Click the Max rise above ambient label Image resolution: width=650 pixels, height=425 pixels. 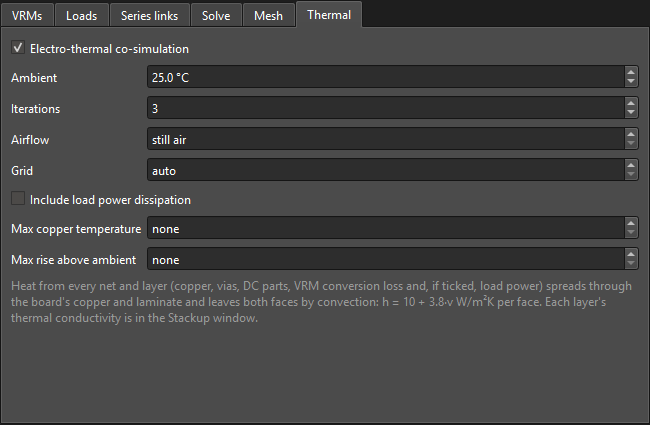click(74, 260)
